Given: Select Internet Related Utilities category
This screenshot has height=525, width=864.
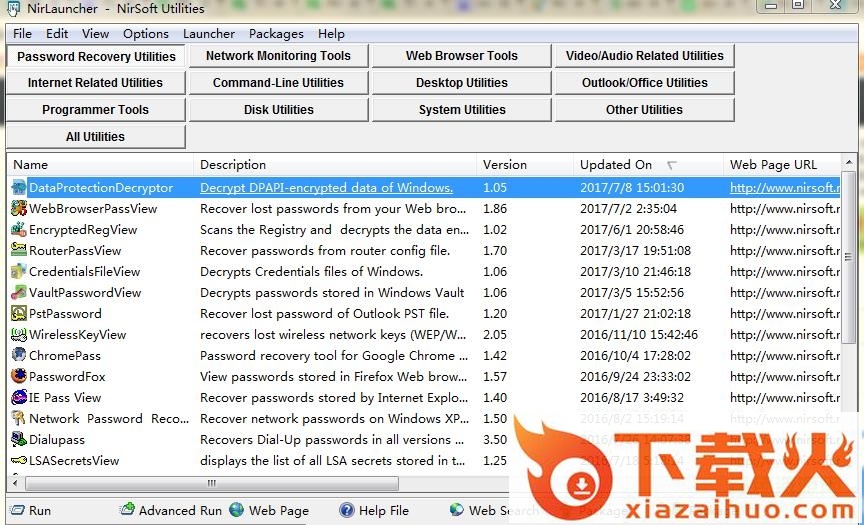Looking at the screenshot, I should (95, 83).
